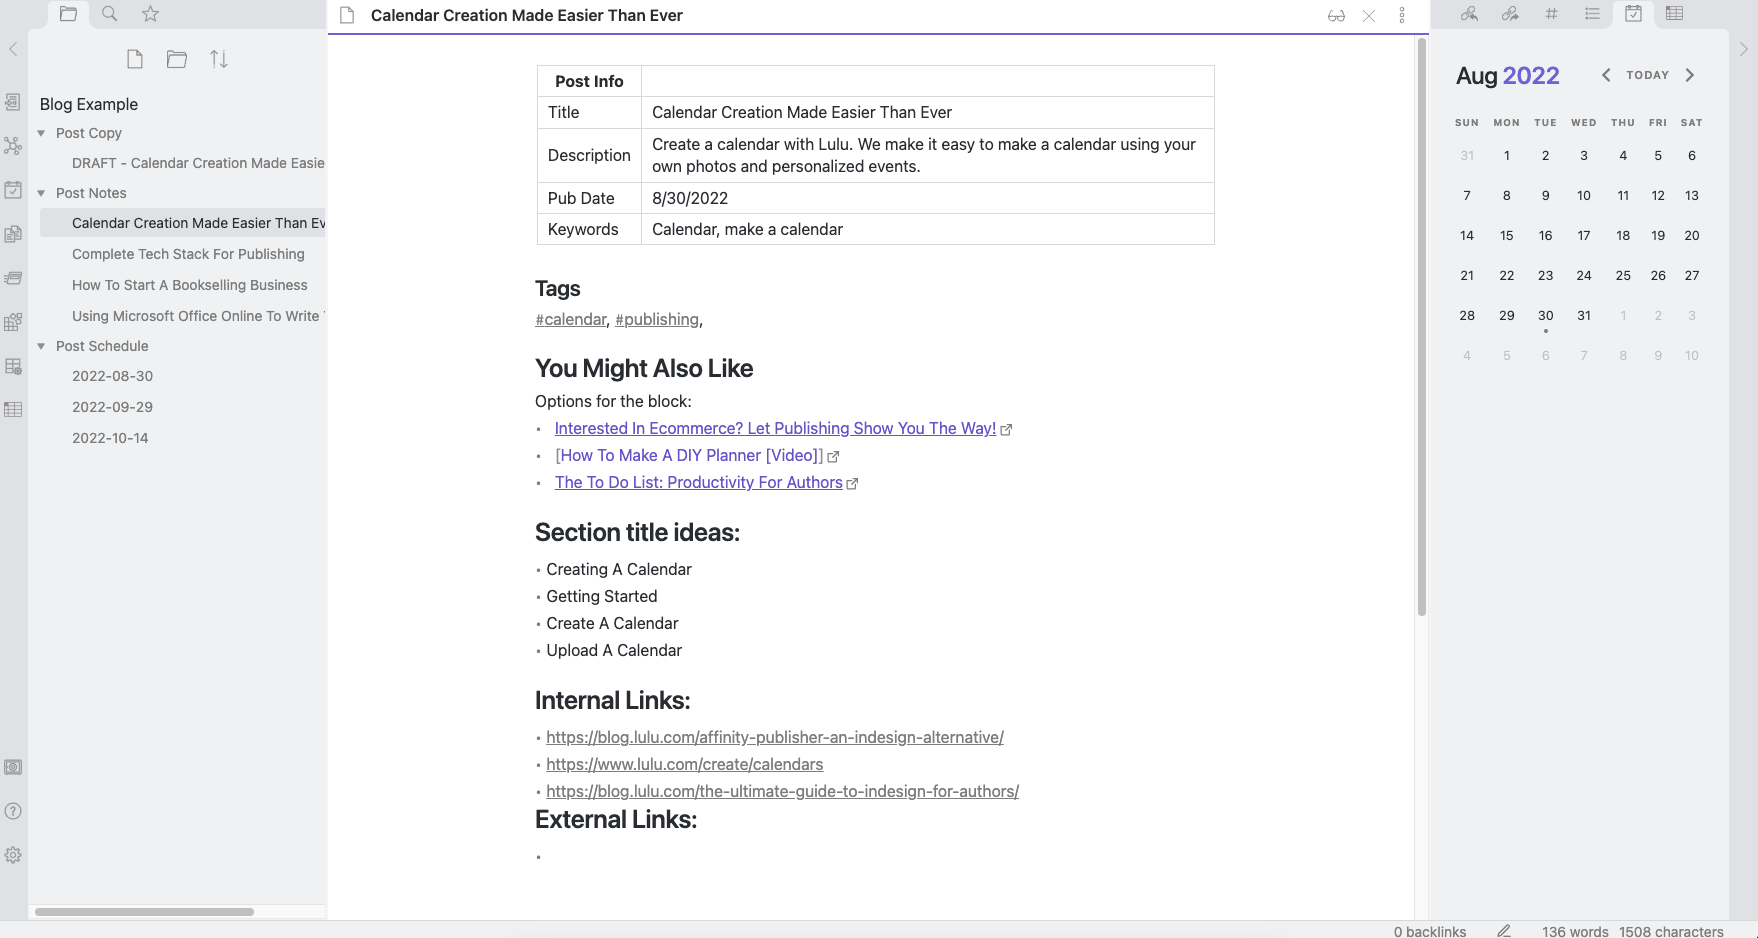Open the reading glasses view toggle

pyautogui.click(x=1336, y=15)
